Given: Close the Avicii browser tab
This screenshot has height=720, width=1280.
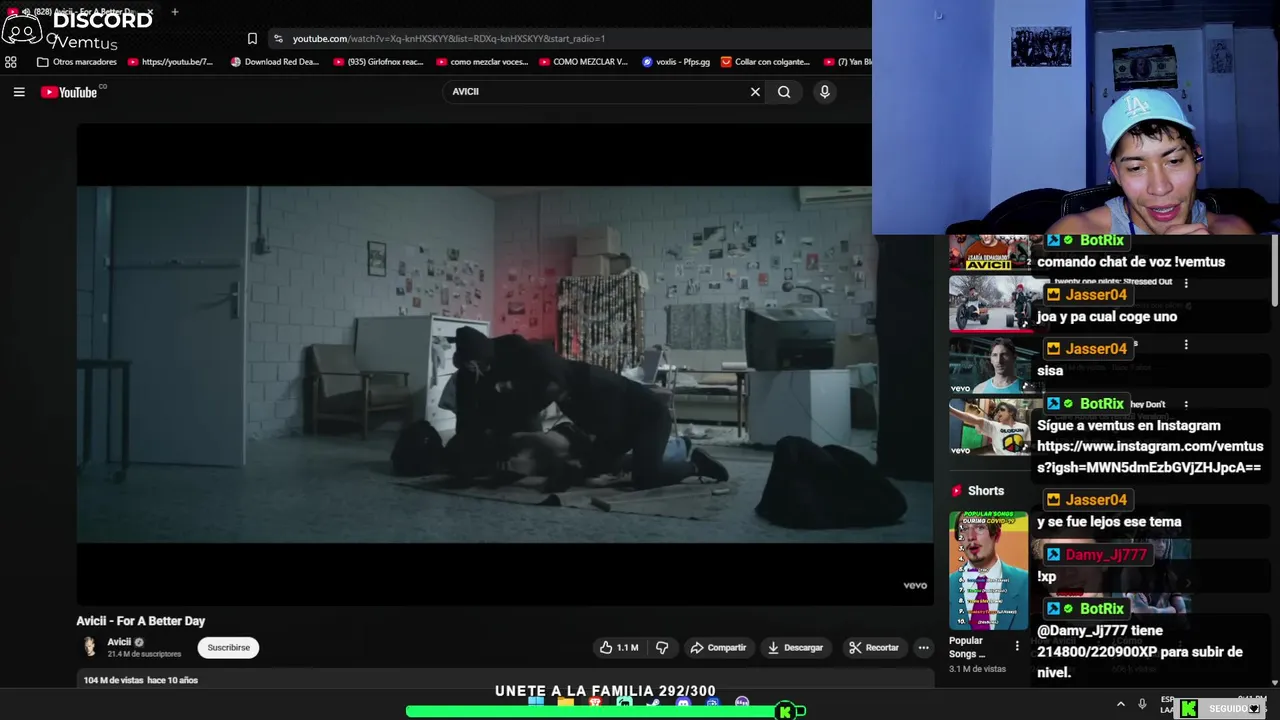Looking at the screenshot, I should [150, 12].
